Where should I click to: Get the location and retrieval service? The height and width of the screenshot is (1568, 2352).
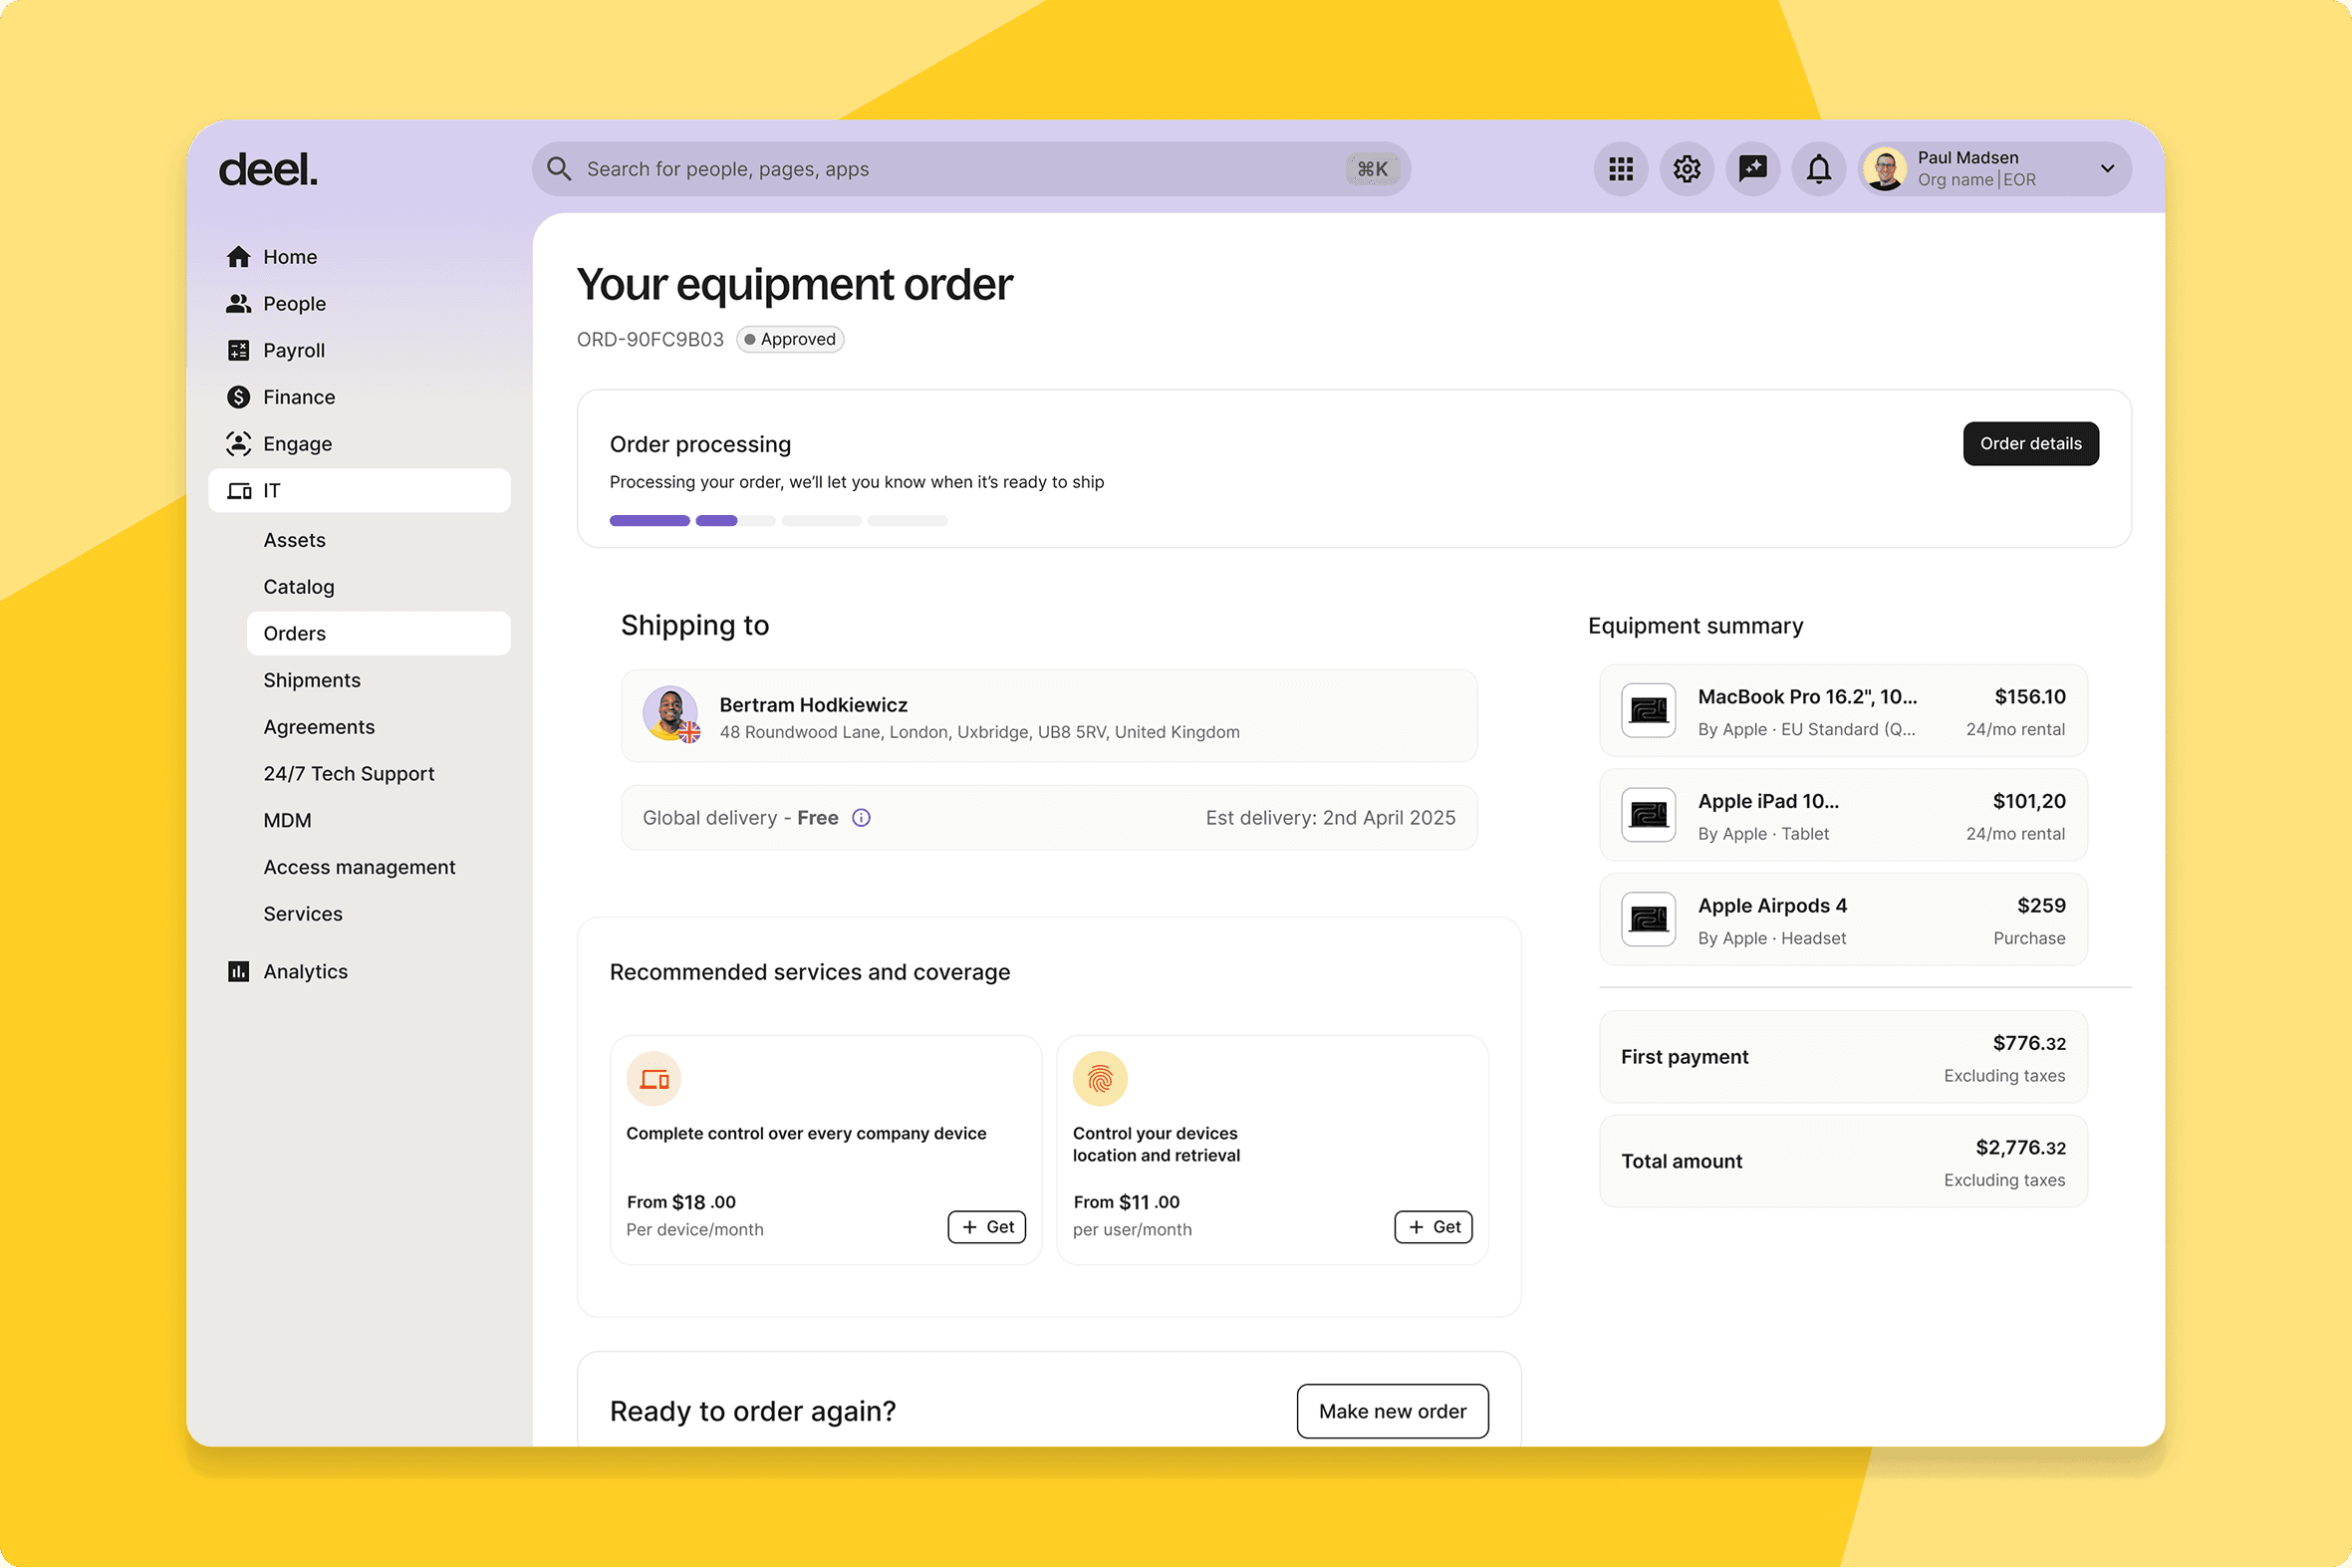coord(1433,1228)
